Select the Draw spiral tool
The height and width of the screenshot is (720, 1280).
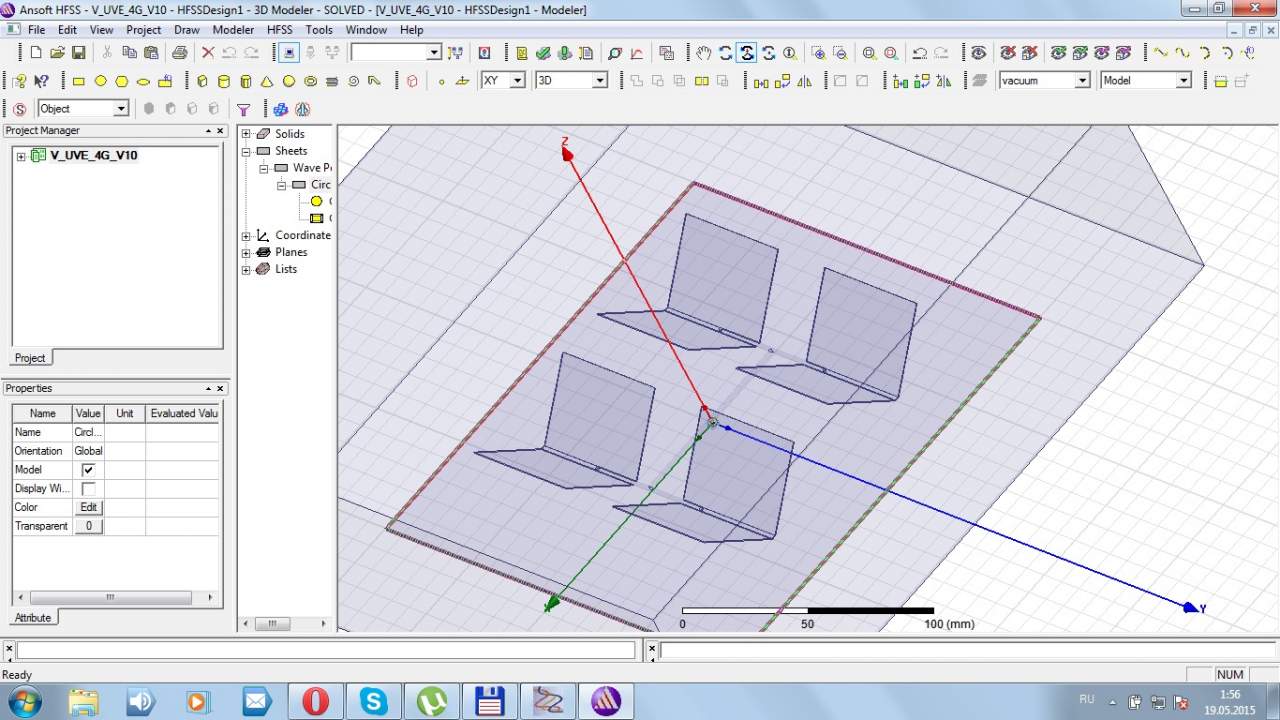354,81
